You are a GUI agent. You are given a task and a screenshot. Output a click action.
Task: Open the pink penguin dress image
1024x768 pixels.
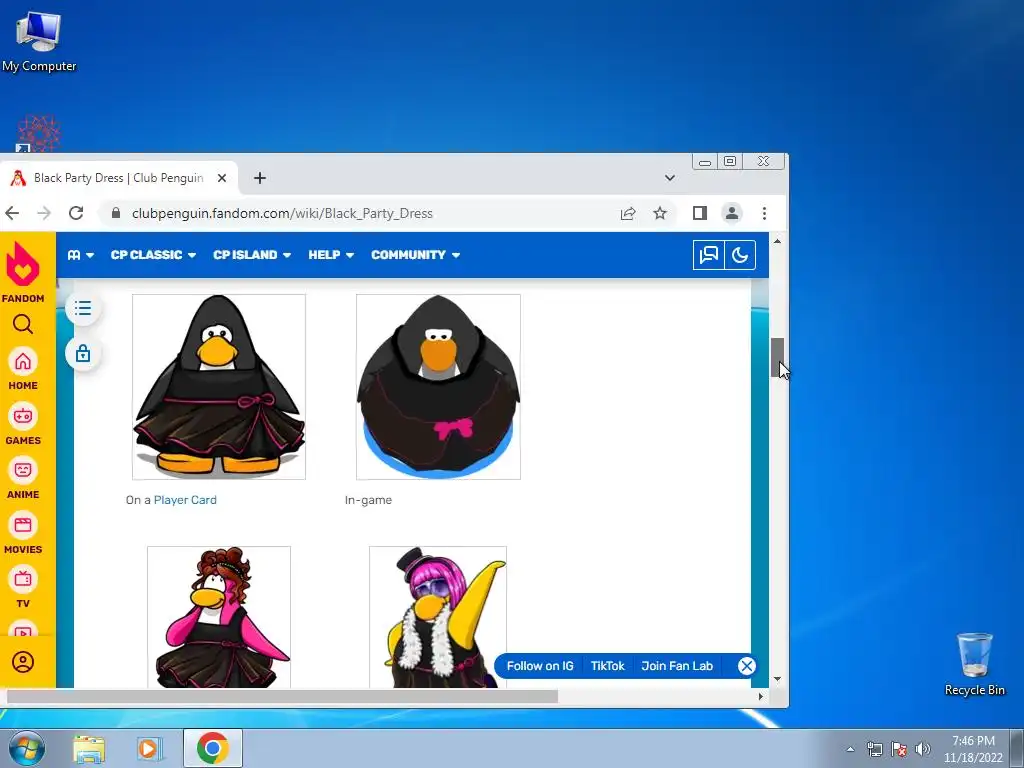(219, 617)
